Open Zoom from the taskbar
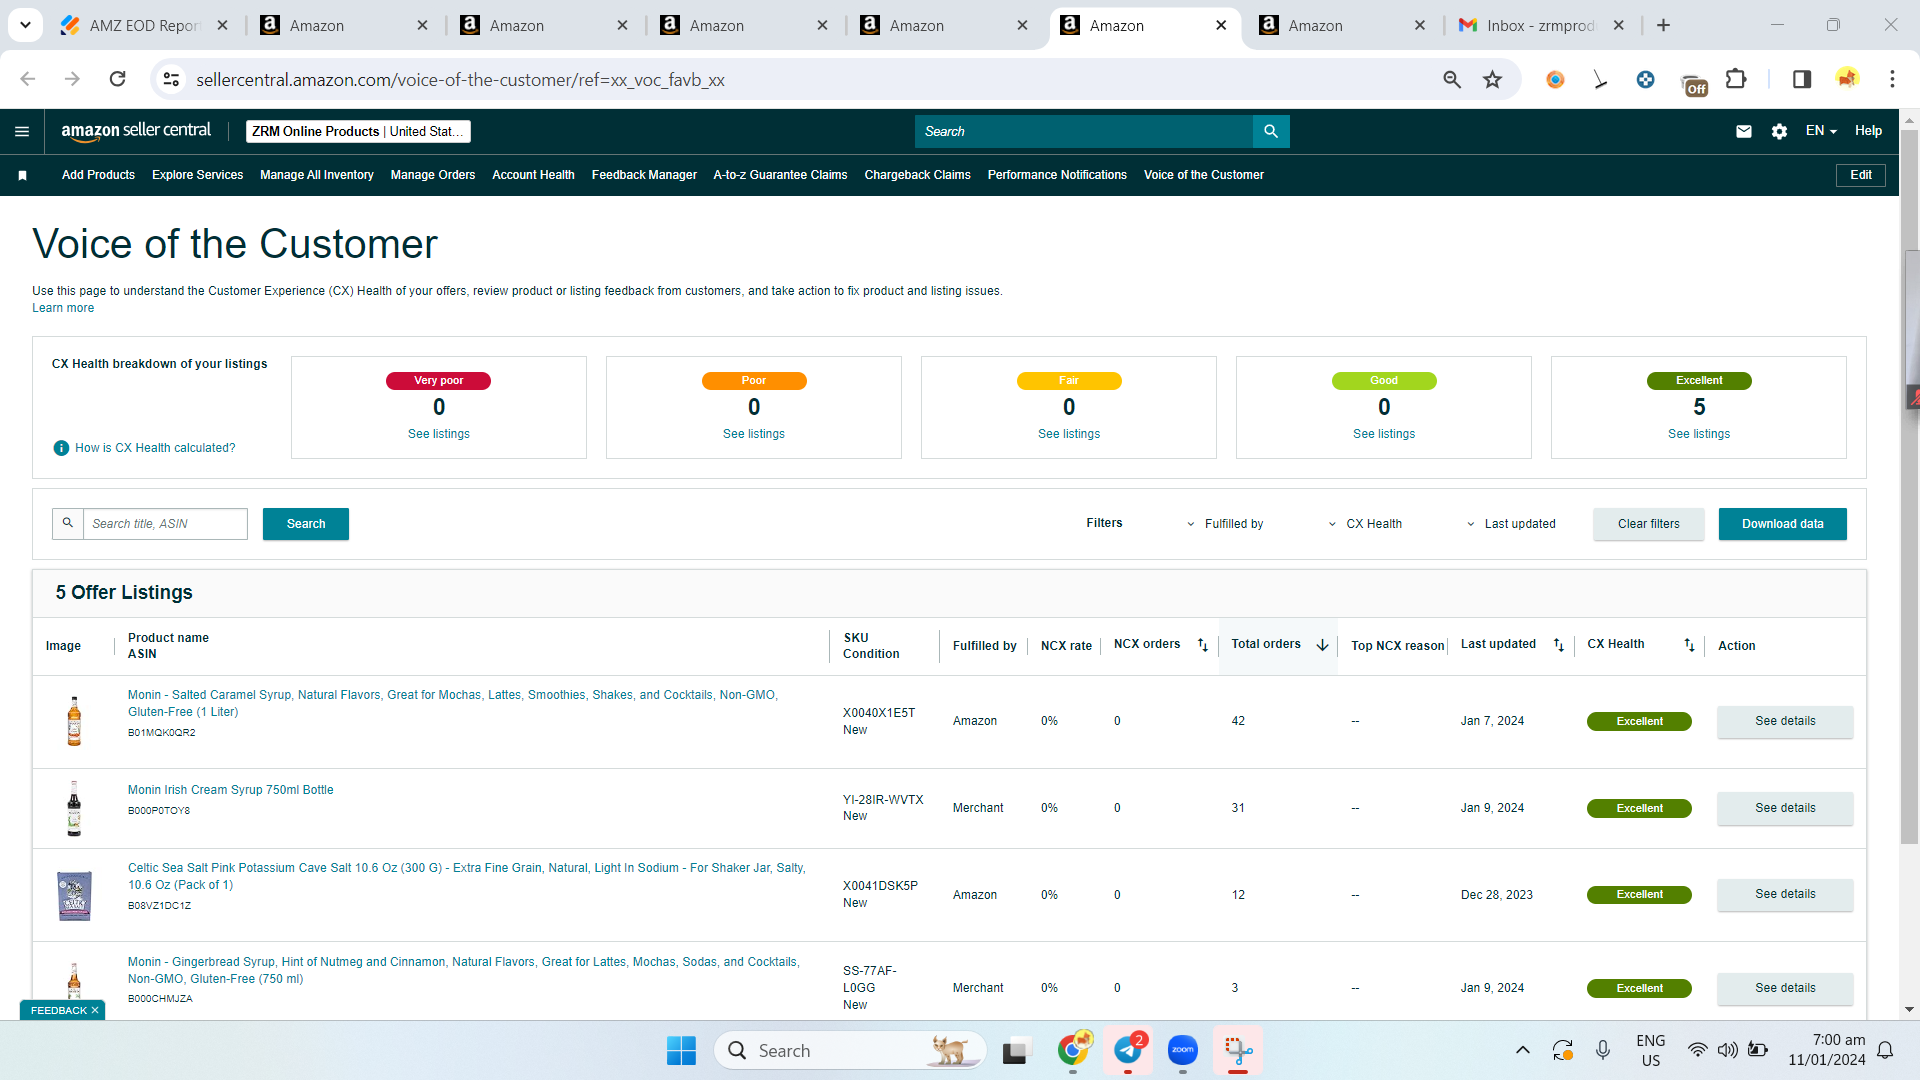The height and width of the screenshot is (1080, 1920). 1183,1050
